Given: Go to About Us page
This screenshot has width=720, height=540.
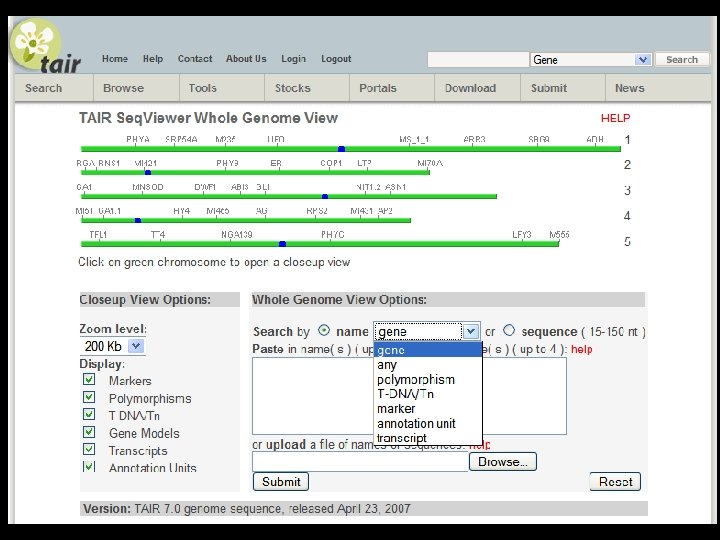Looking at the screenshot, I should click(x=246, y=59).
